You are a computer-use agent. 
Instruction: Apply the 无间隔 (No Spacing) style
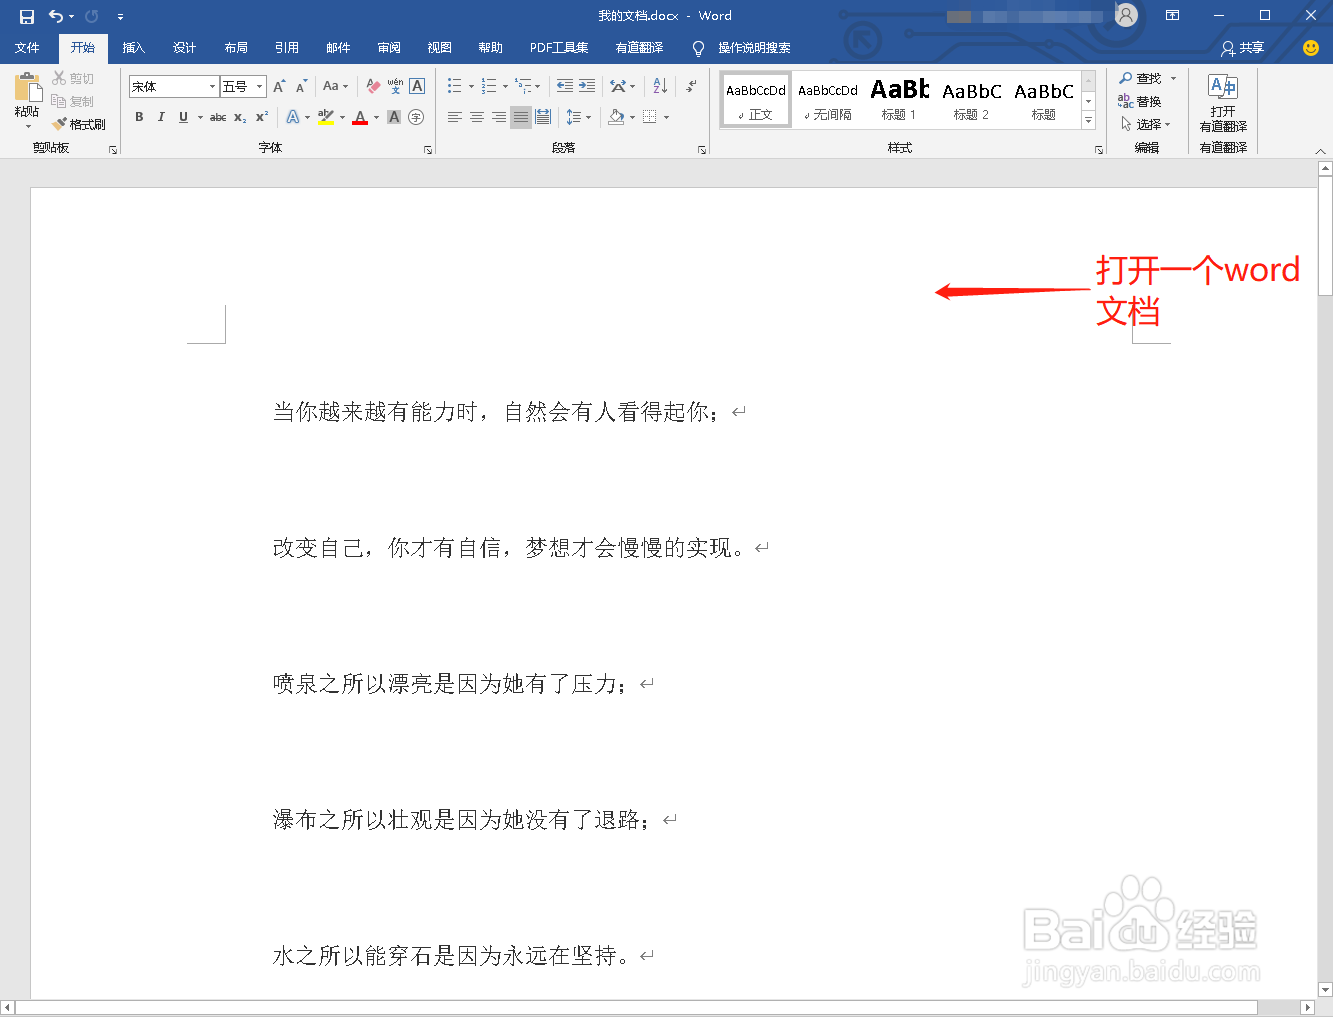tap(828, 100)
